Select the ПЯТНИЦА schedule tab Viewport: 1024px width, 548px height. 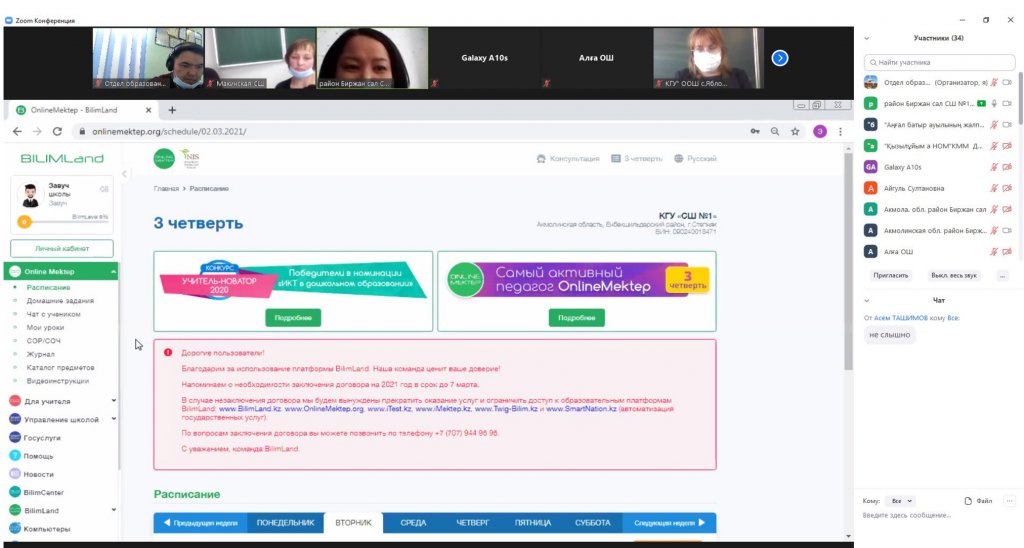point(533,523)
